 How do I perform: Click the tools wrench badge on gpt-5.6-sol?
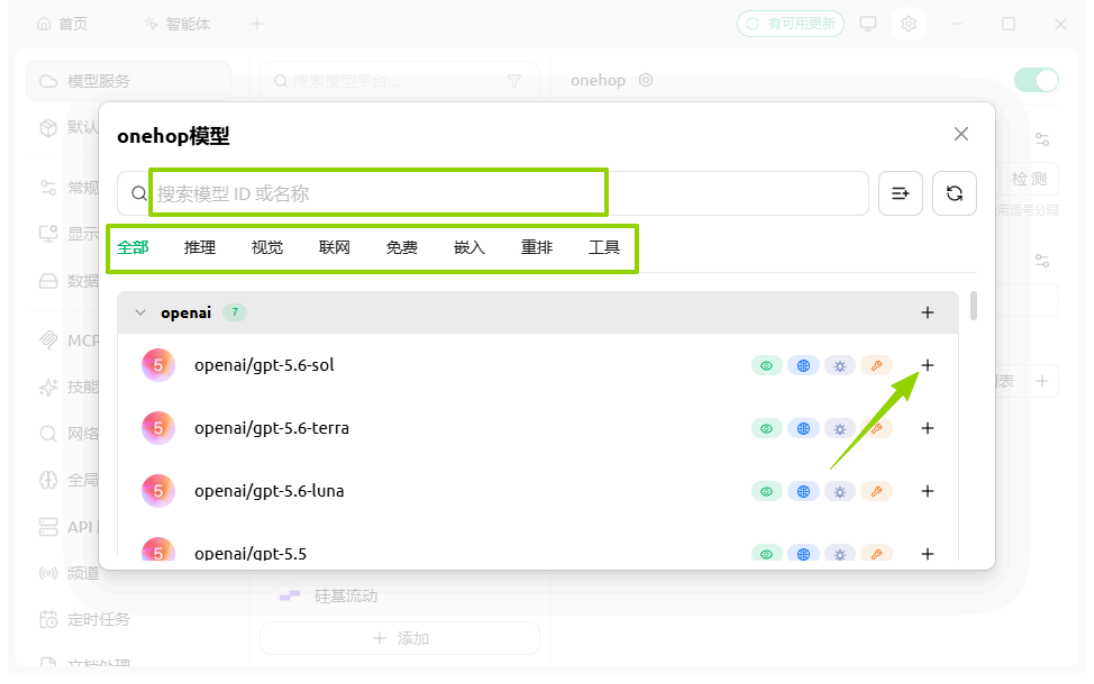[x=876, y=366]
